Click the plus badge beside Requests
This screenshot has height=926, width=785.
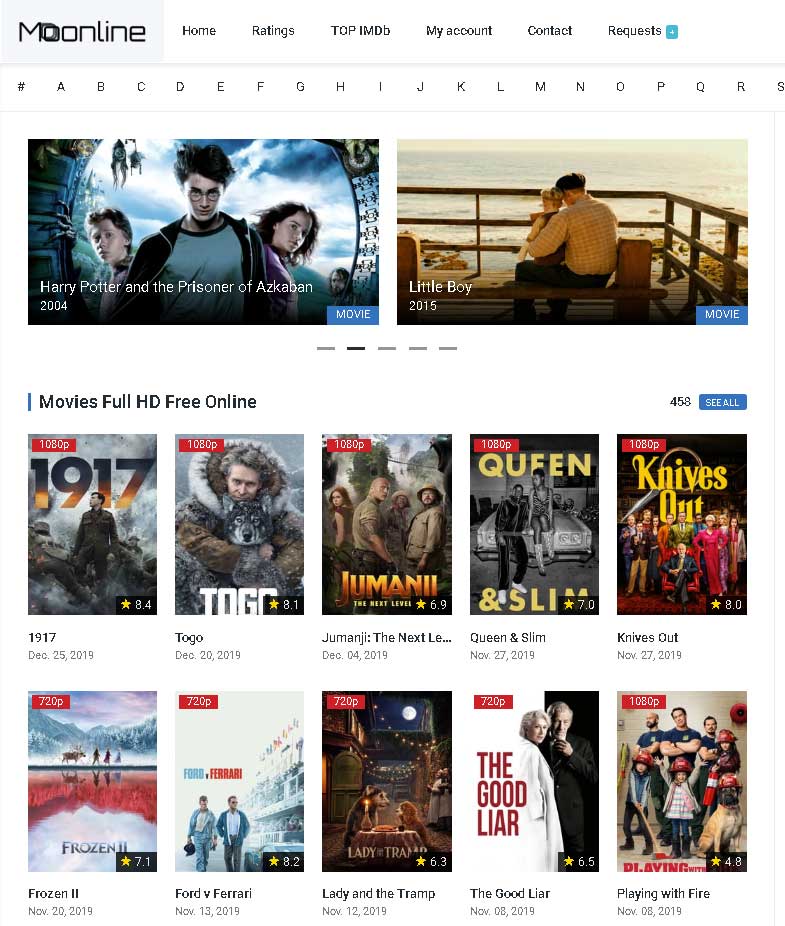click(672, 32)
